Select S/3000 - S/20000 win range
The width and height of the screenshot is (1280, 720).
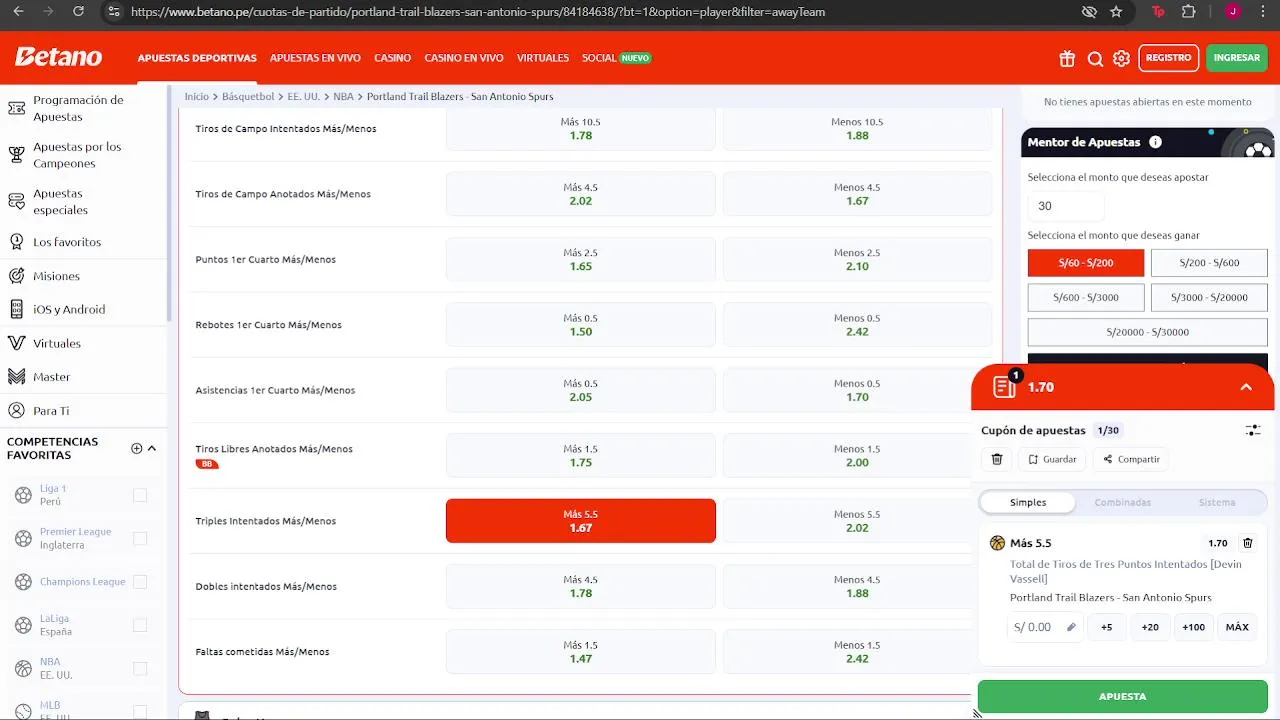point(1209,297)
